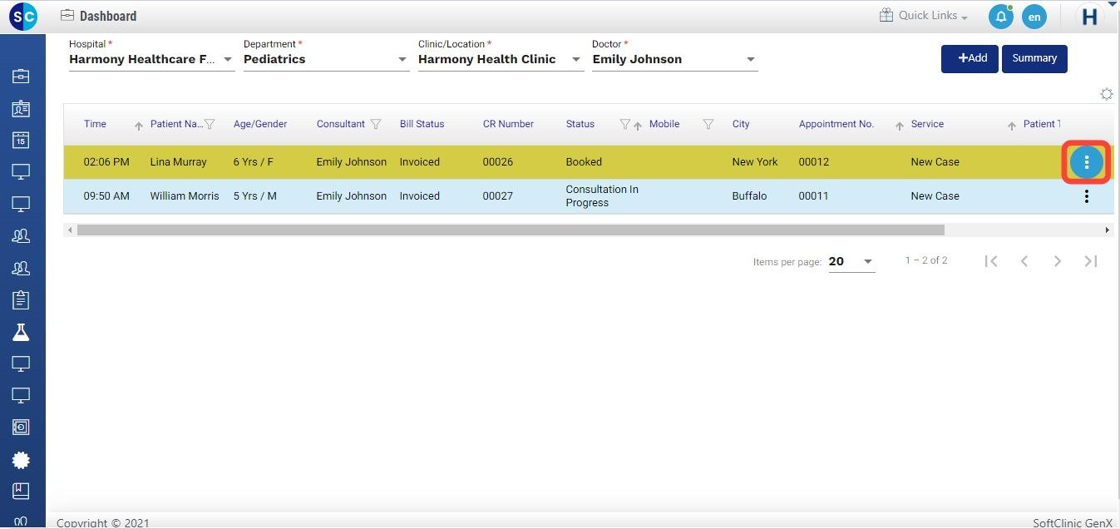This screenshot has width=1120, height=529.
Task: Click the sort arrow after Service column
Action: (x=1011, y=126)
